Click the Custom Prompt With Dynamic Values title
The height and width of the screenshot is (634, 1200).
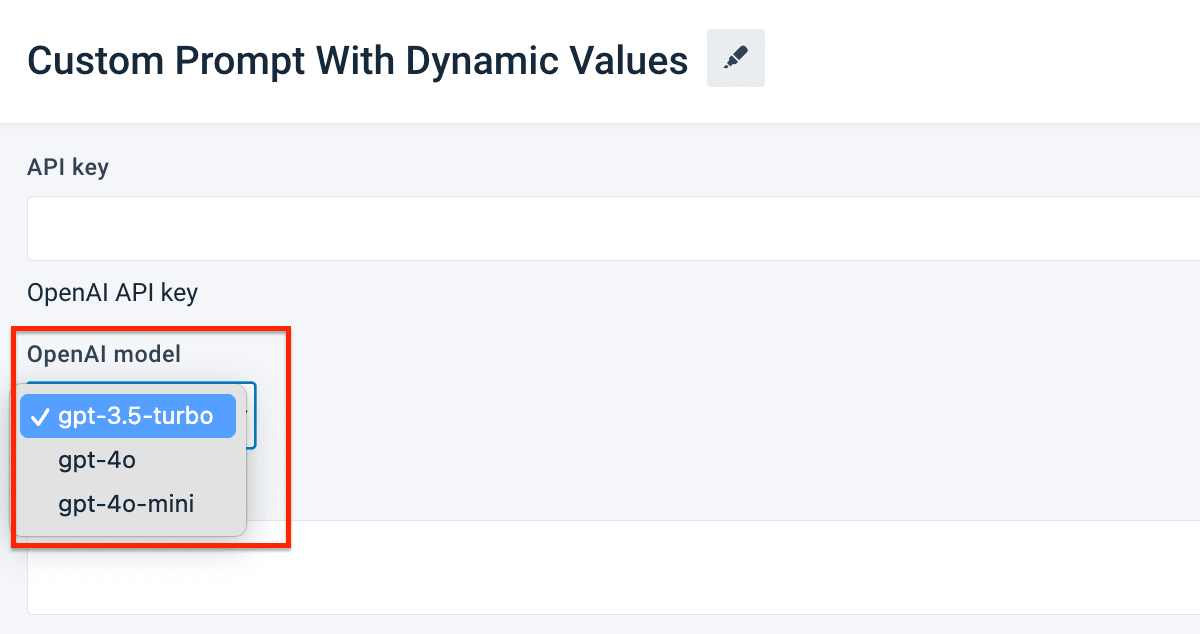(357, 61)
